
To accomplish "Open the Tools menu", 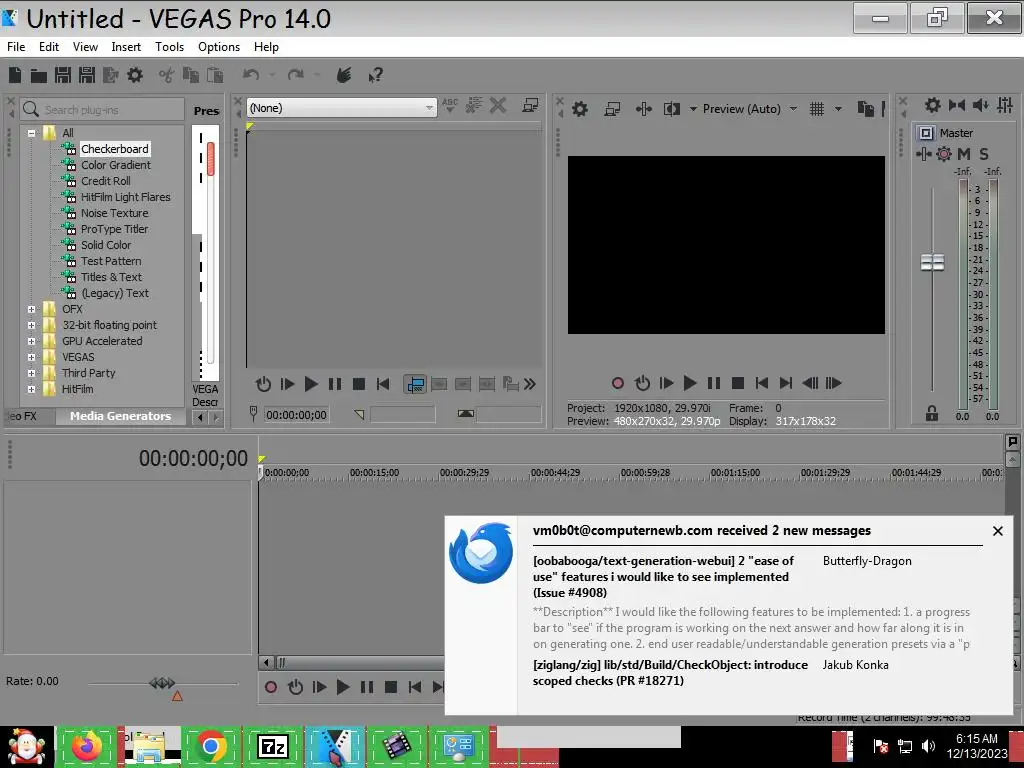I will [169, 47].
